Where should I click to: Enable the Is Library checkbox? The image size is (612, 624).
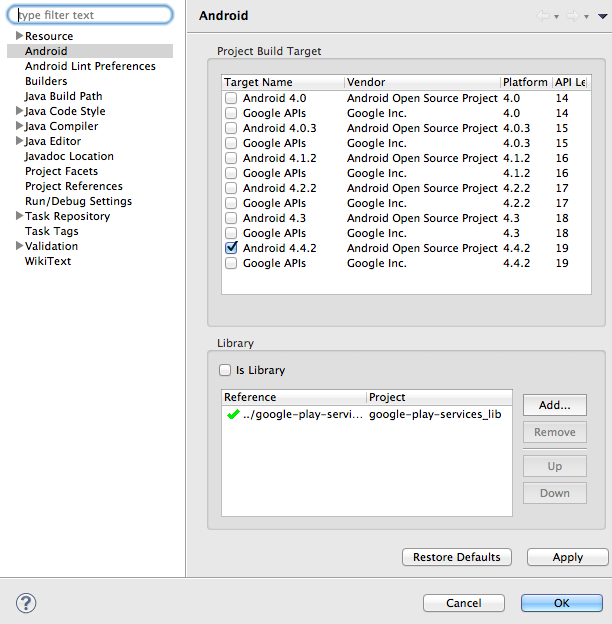pyautogui.click(x=225, y=370)
